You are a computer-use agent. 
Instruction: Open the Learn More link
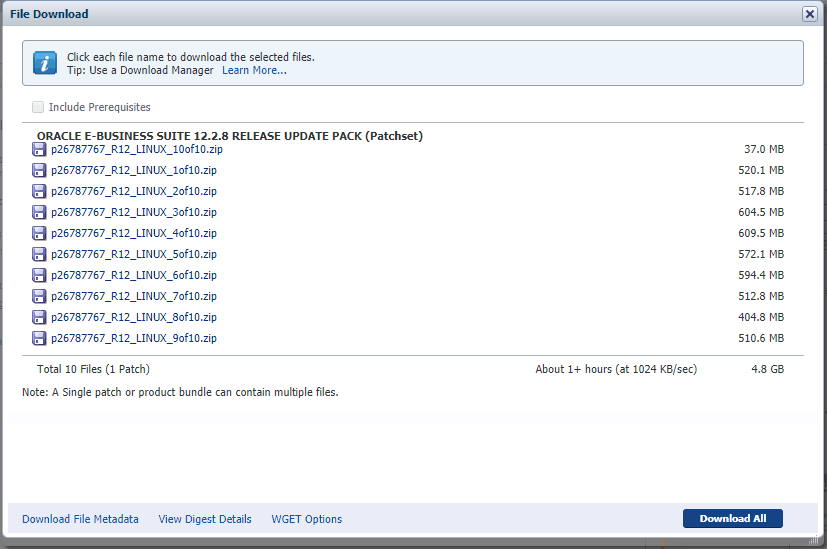coord(254,70)
